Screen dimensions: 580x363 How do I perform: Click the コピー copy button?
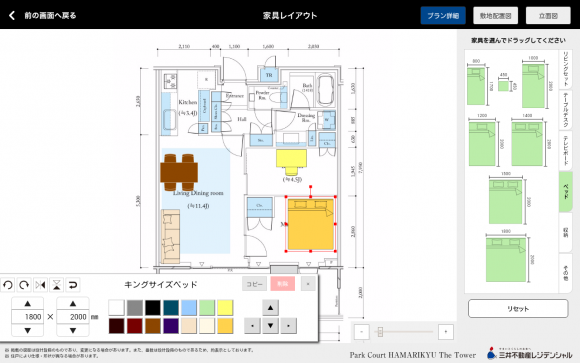tap(254, 284)
